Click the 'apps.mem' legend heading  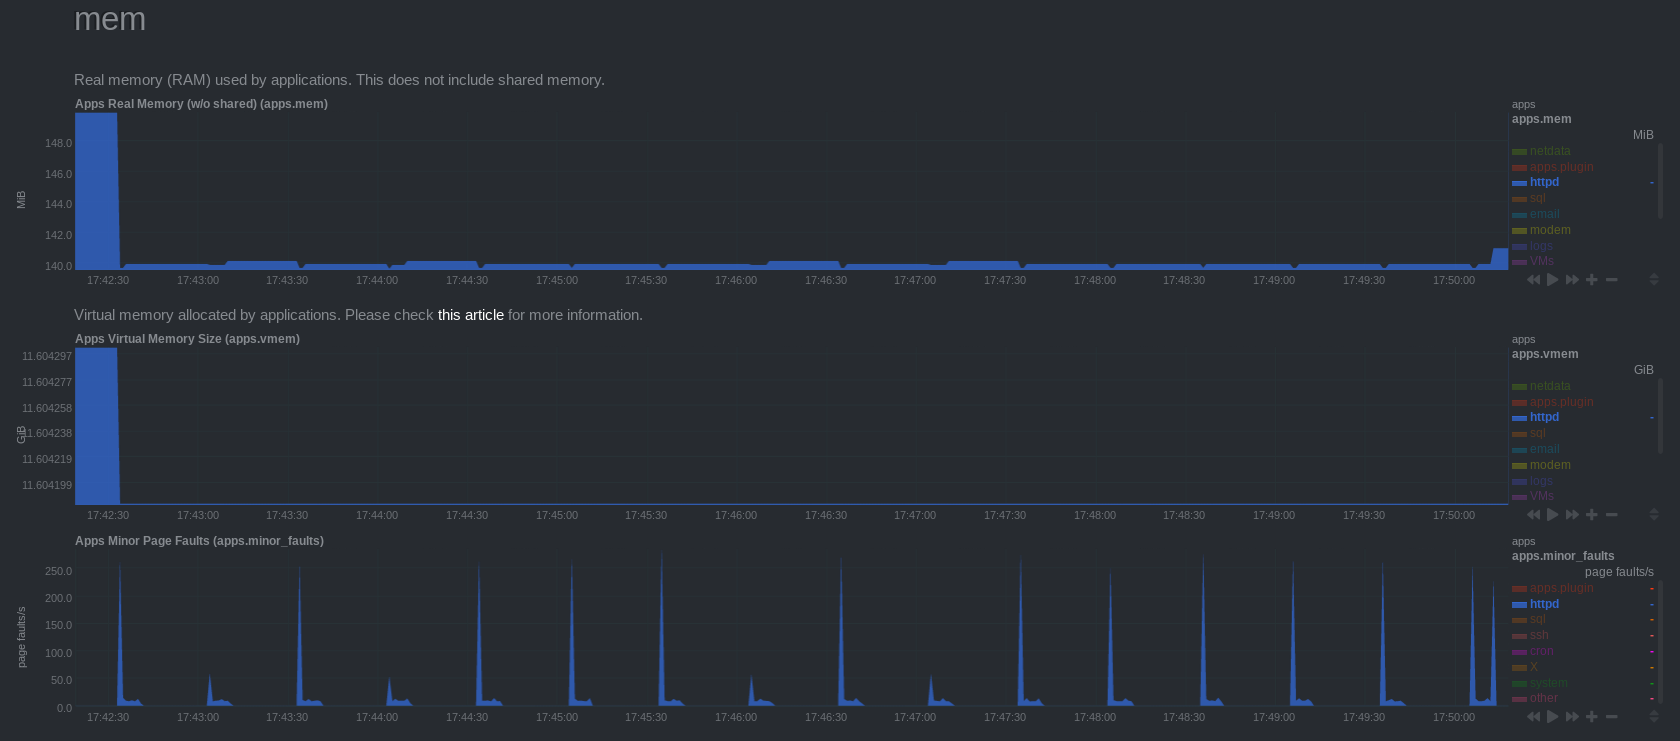tap(1541, 119)
